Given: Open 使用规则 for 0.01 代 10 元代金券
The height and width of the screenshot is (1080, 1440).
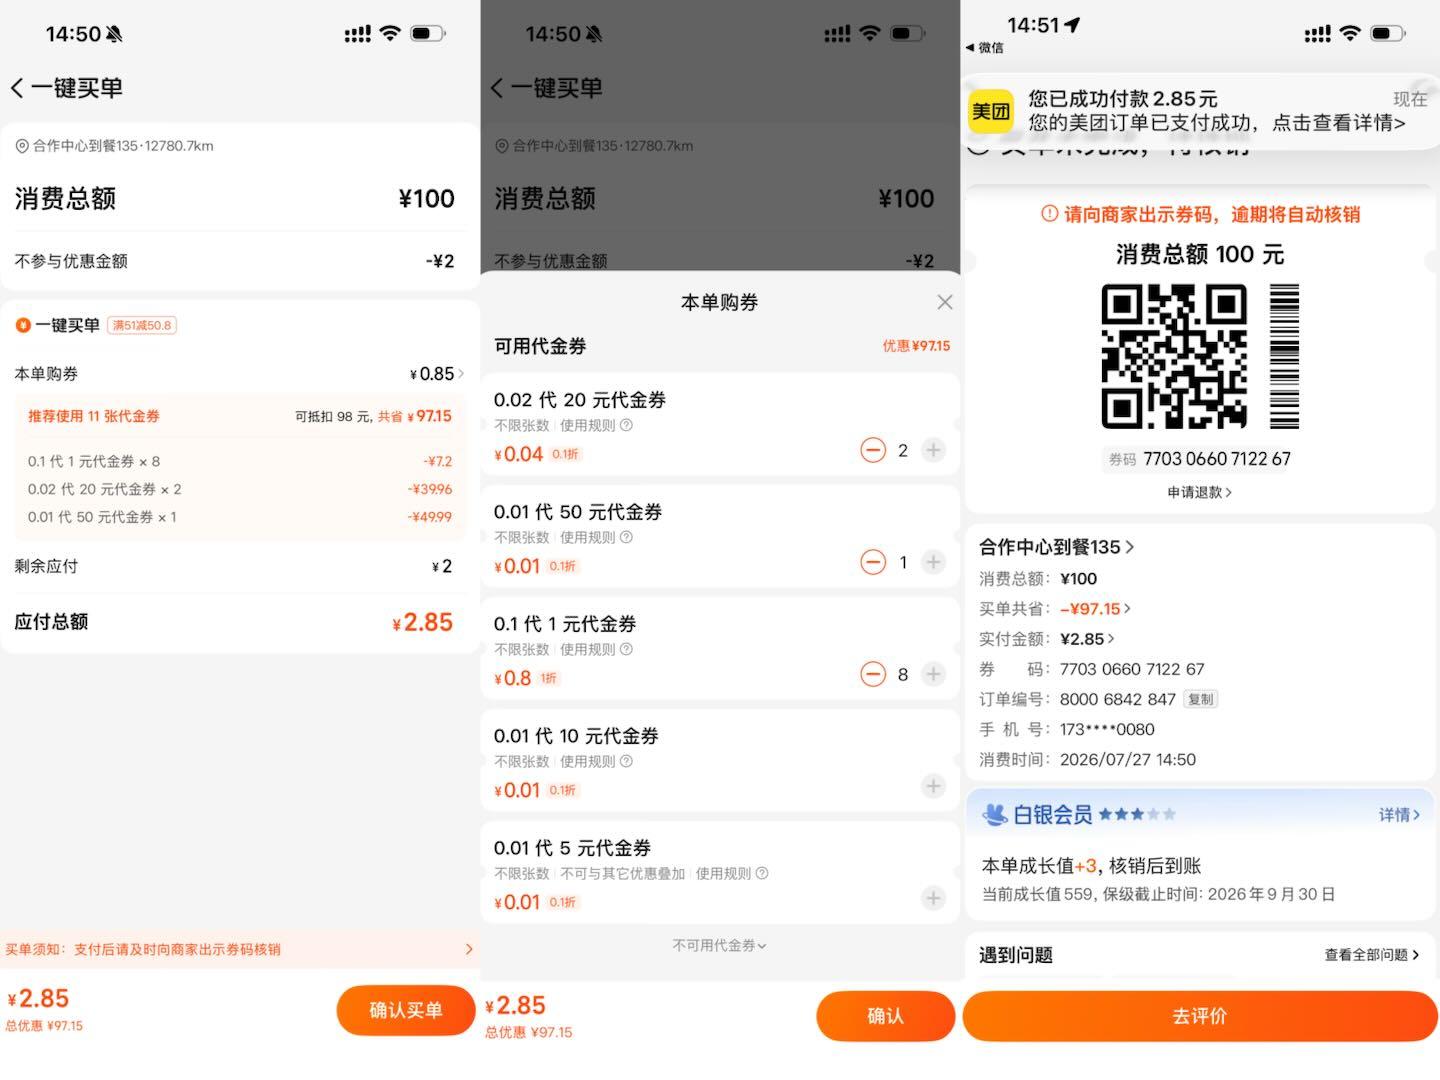Looking at the screenshot, I should tap(596, 761).
